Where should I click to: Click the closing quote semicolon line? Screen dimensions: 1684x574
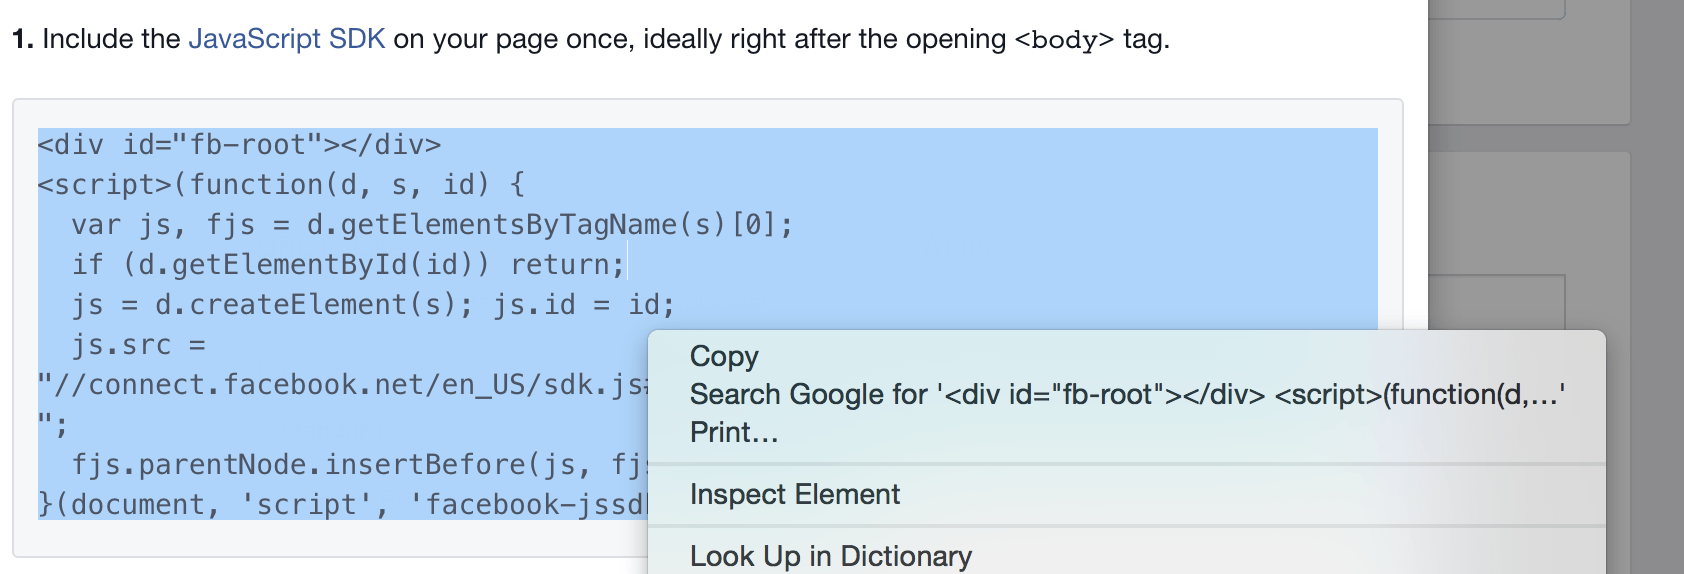pyautogui.click(x=52, y=425)
